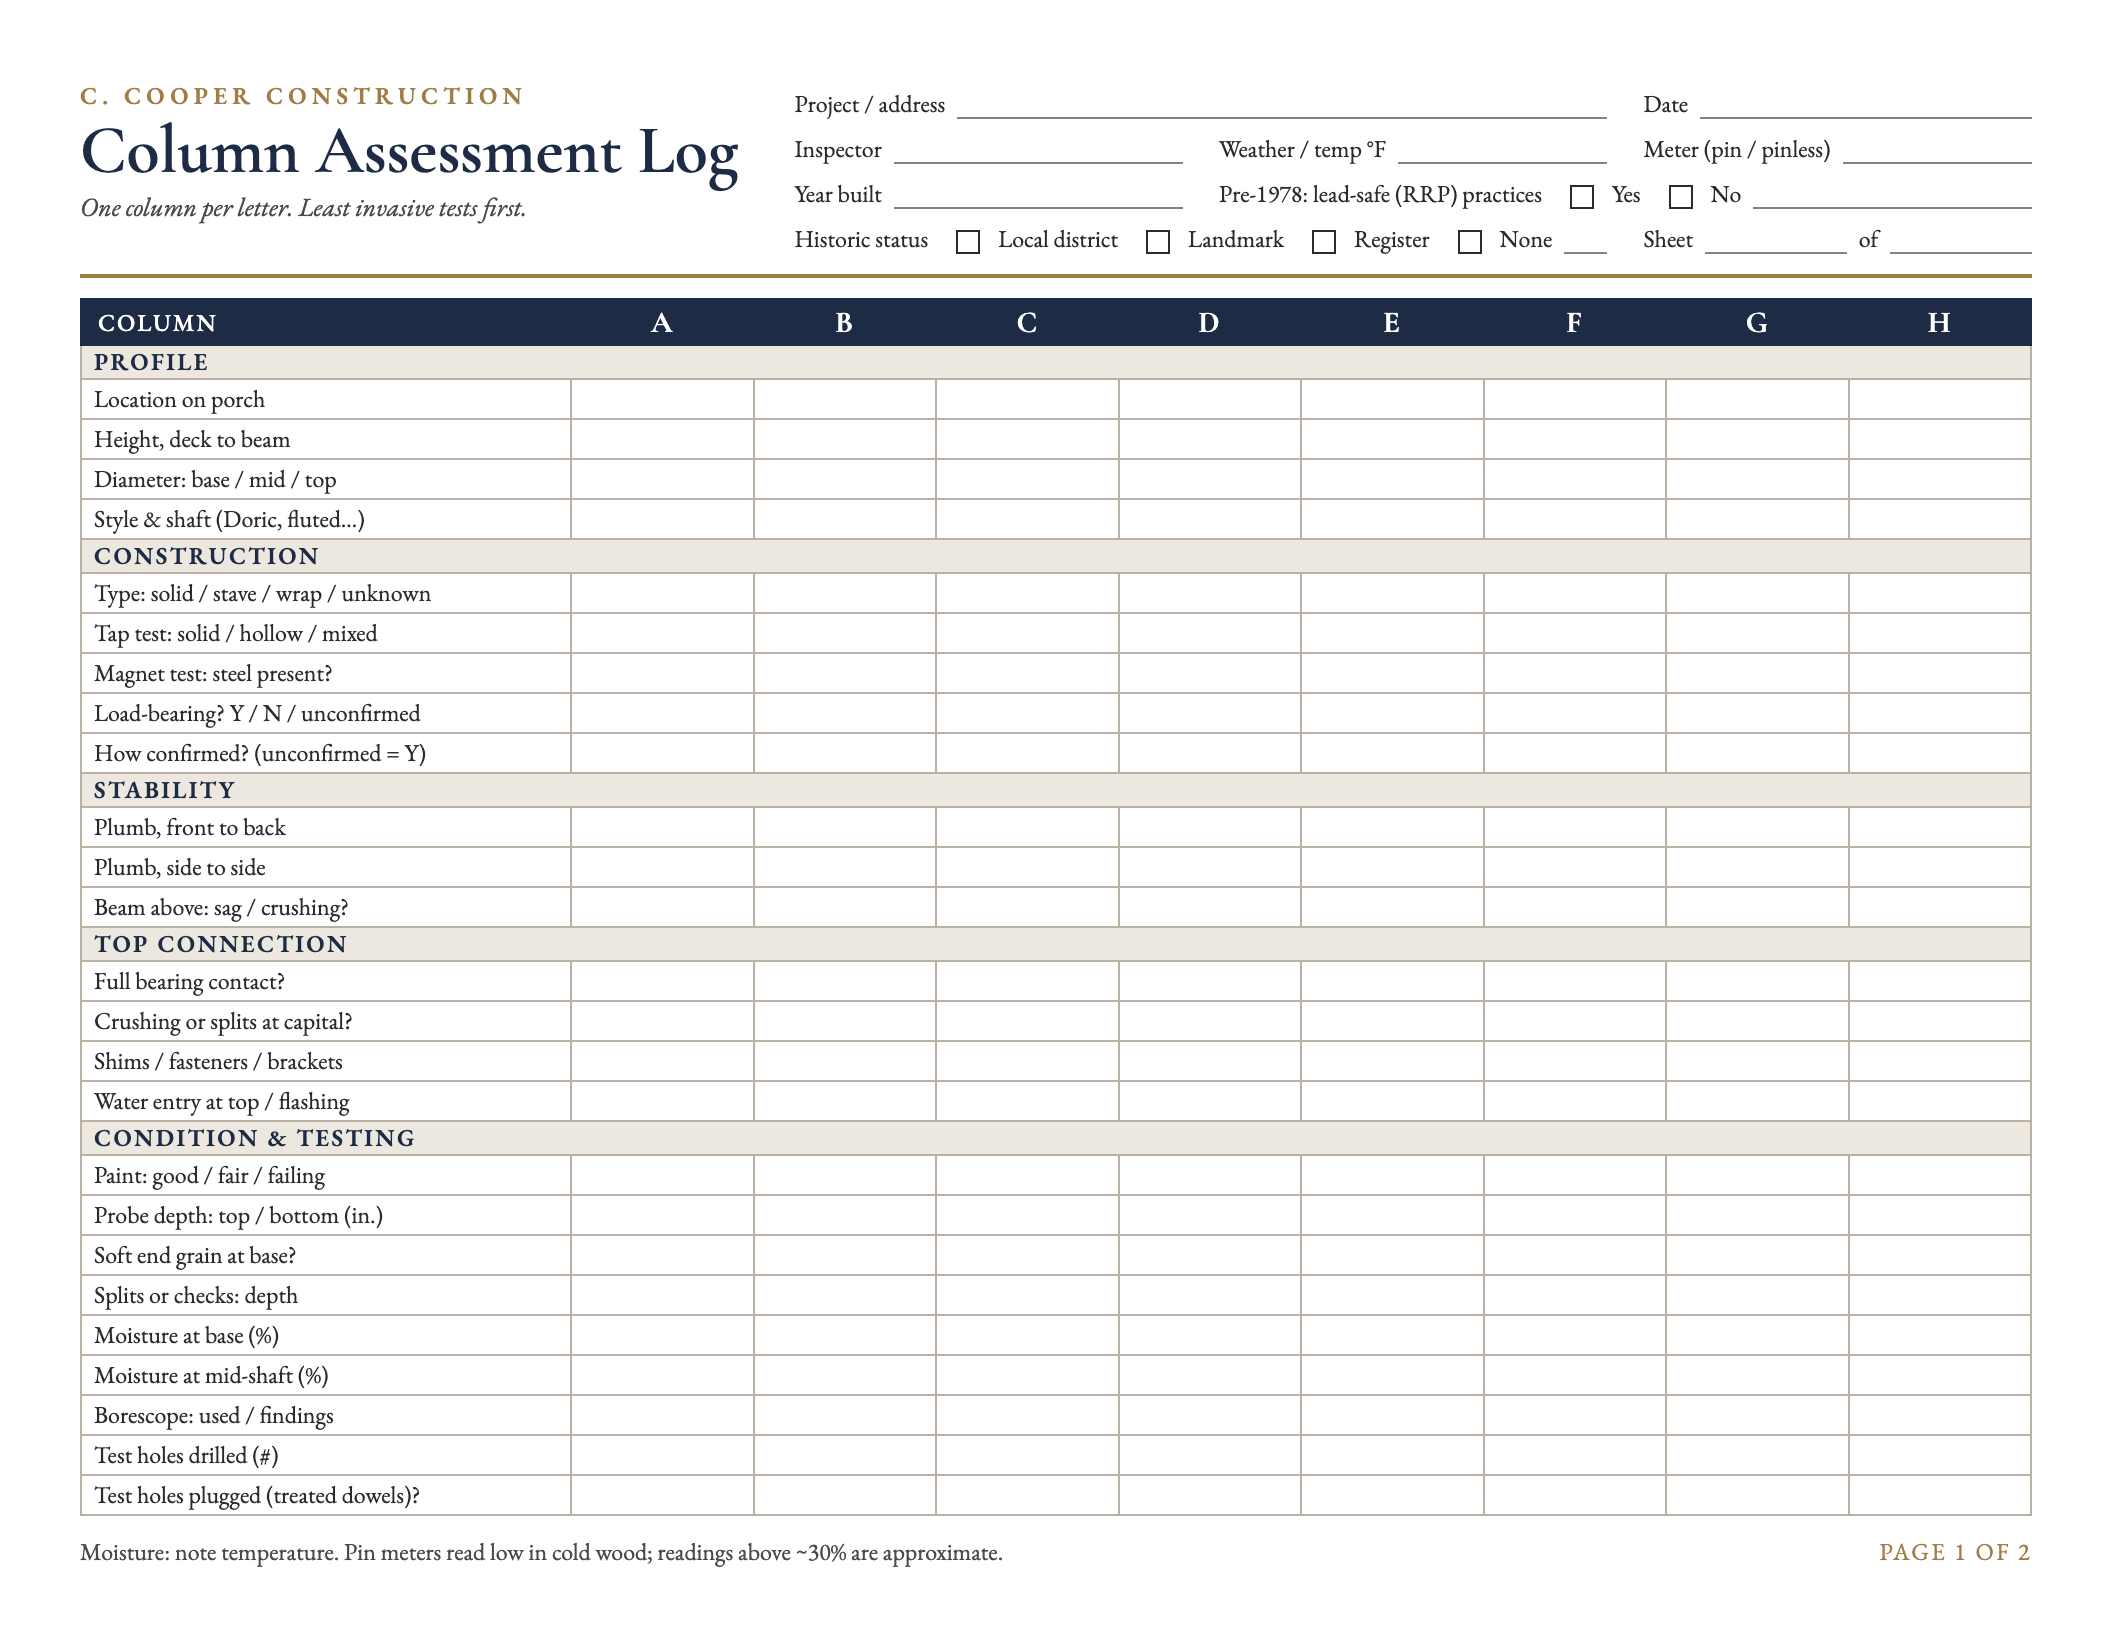Screen dimensions: 2112x1632
Task: Click the Inspector blank line
Action: point(1038,151)
